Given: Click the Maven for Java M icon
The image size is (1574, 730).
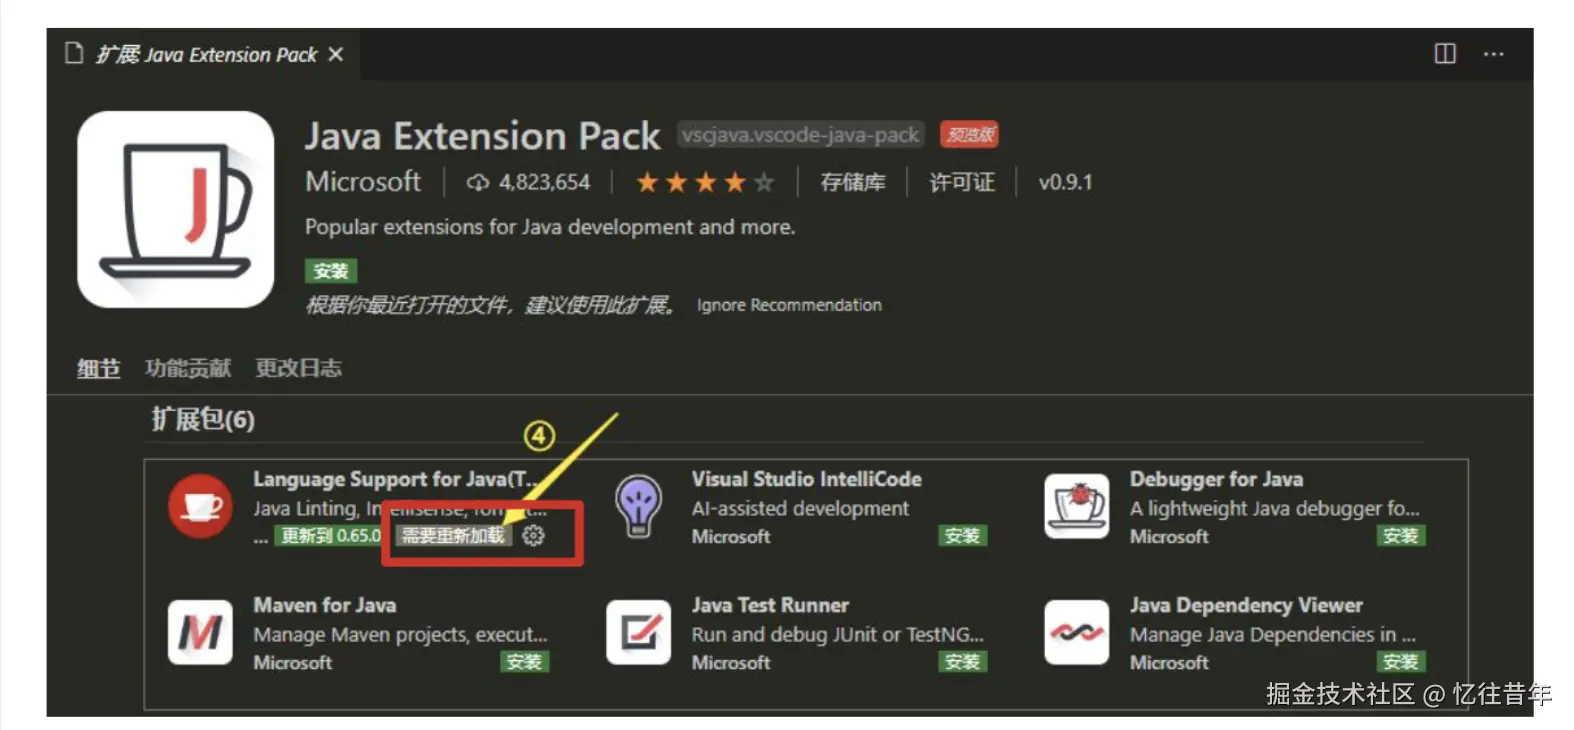Looking at the screenshot, I should pos(200,633).
